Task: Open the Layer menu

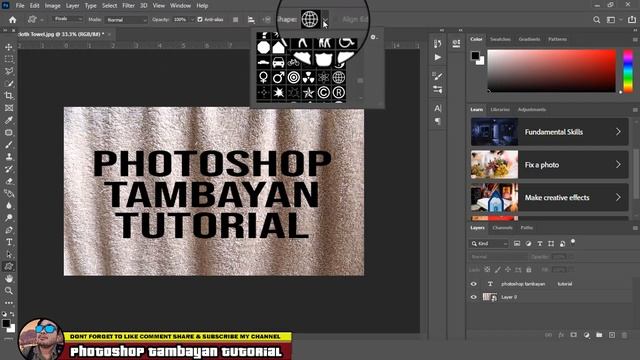Action: 73,6
